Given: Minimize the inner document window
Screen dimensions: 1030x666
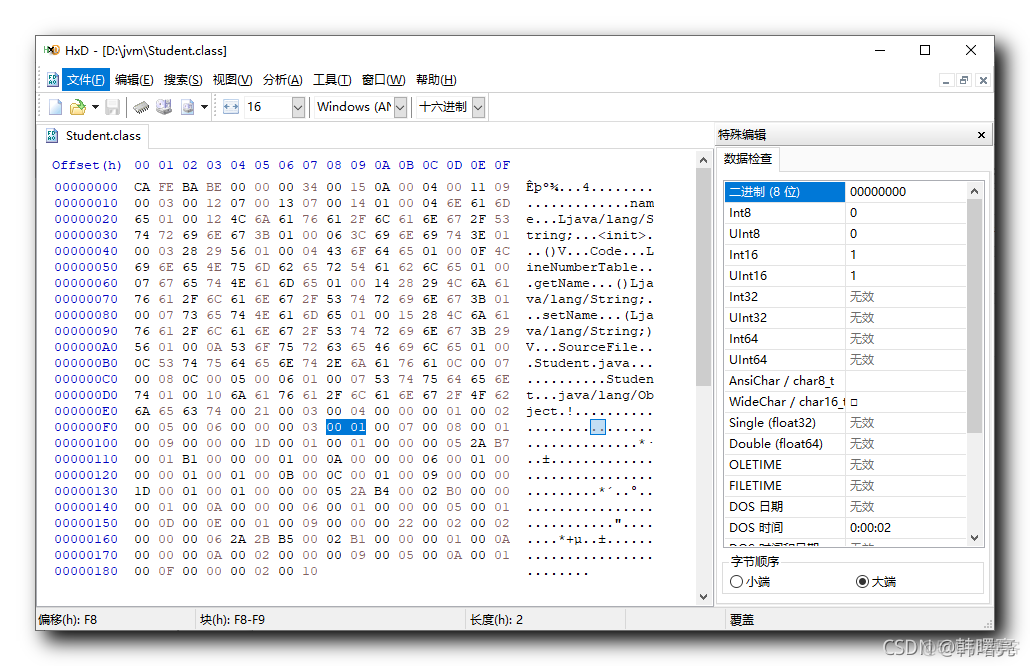Looking at the screenshot, I should tap(946, 80).
